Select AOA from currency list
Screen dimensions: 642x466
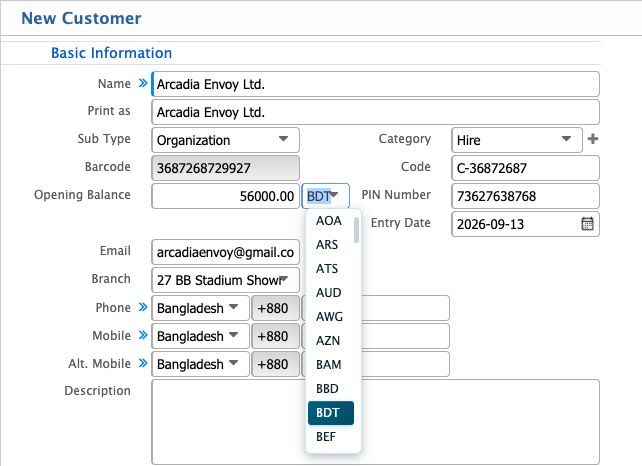330,221
